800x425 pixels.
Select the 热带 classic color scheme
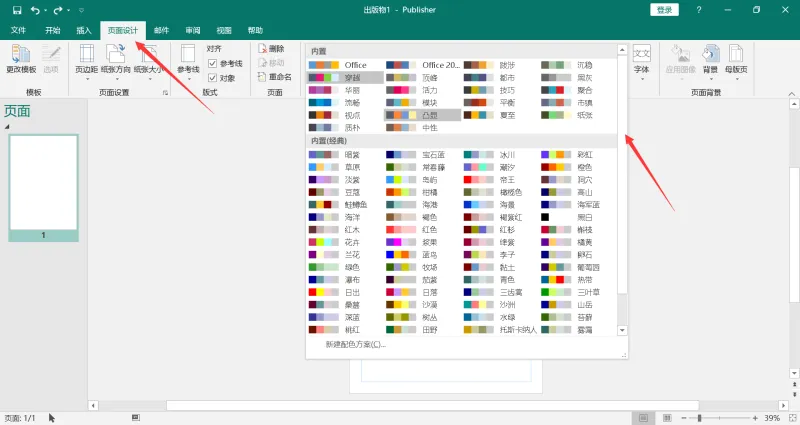[578, 280]
